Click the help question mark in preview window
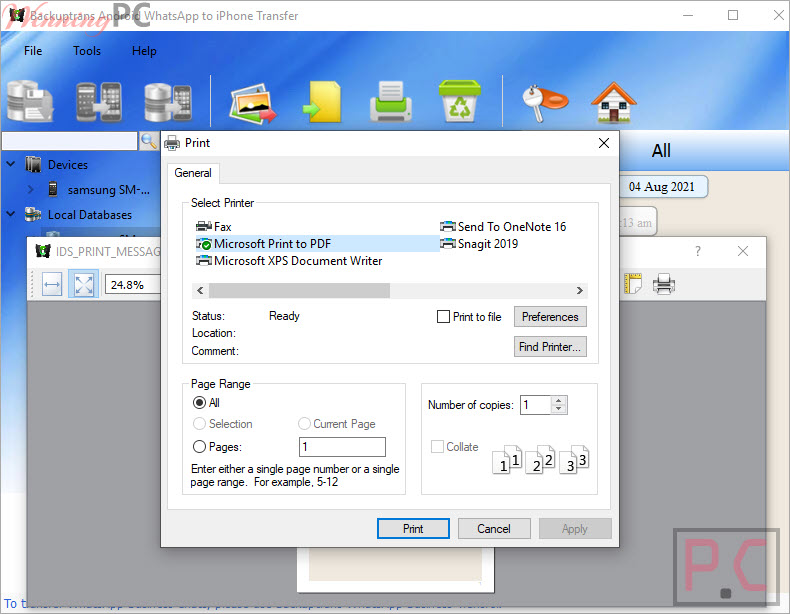Image resolution: width=790 pixels, height=614 pixels. tap(698, 251)
